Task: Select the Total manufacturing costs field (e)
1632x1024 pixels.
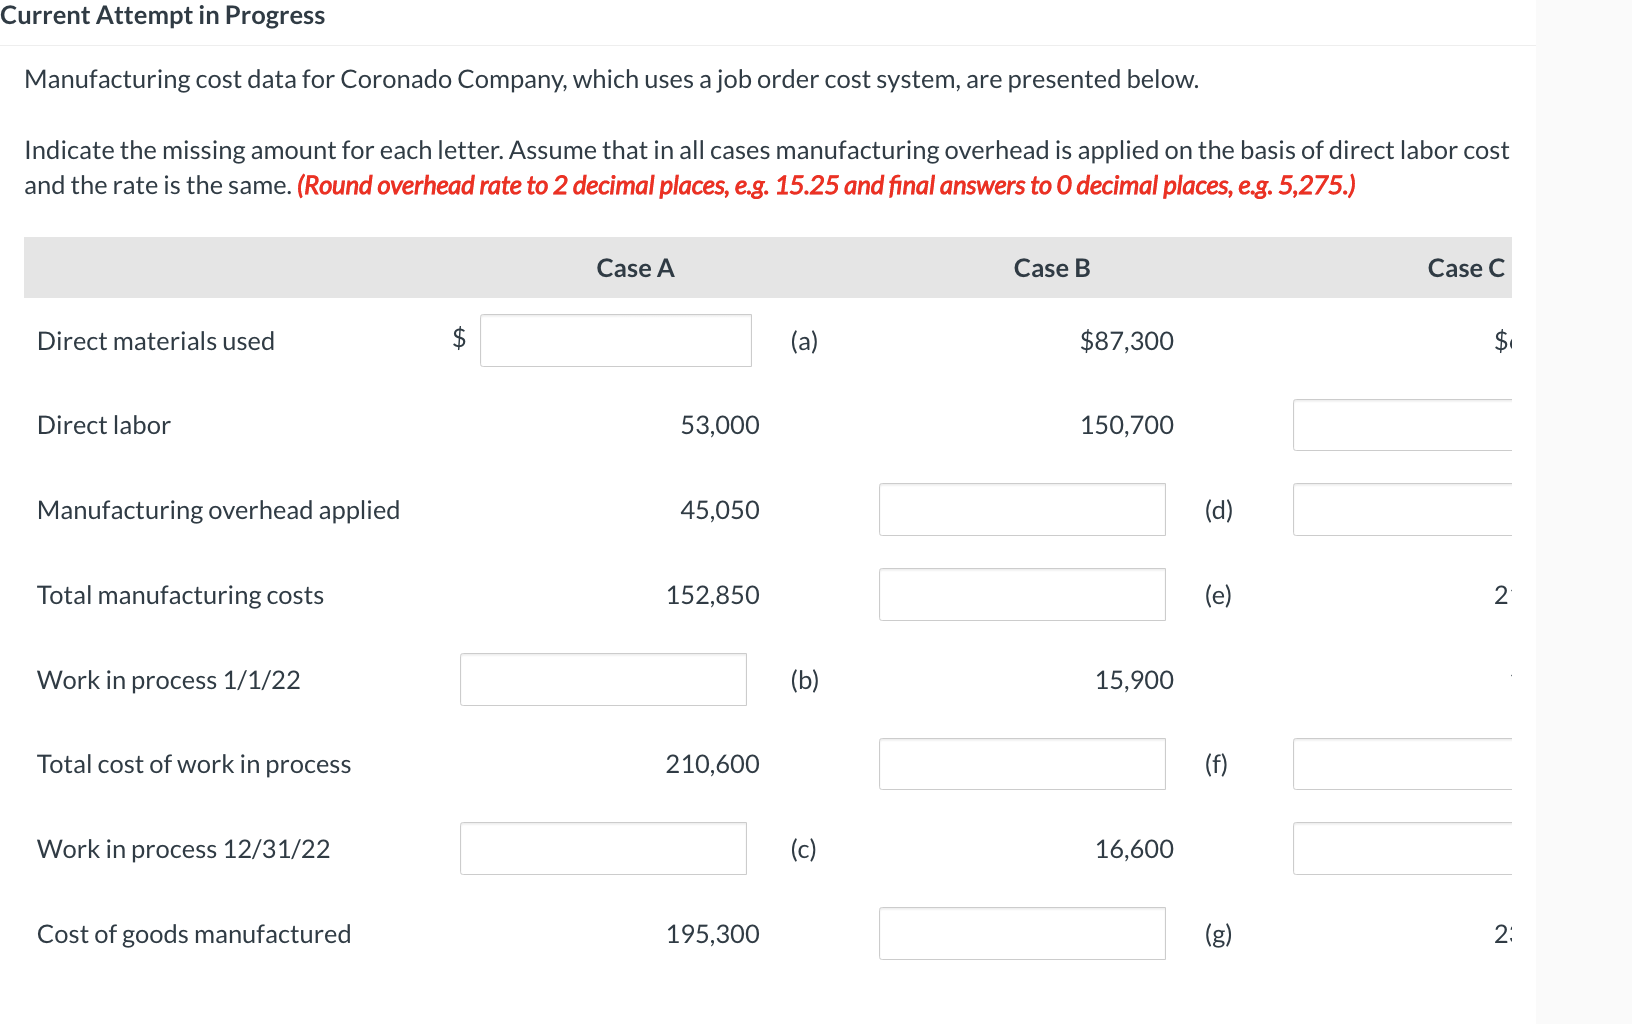Action: click(x=1022, y=594)
